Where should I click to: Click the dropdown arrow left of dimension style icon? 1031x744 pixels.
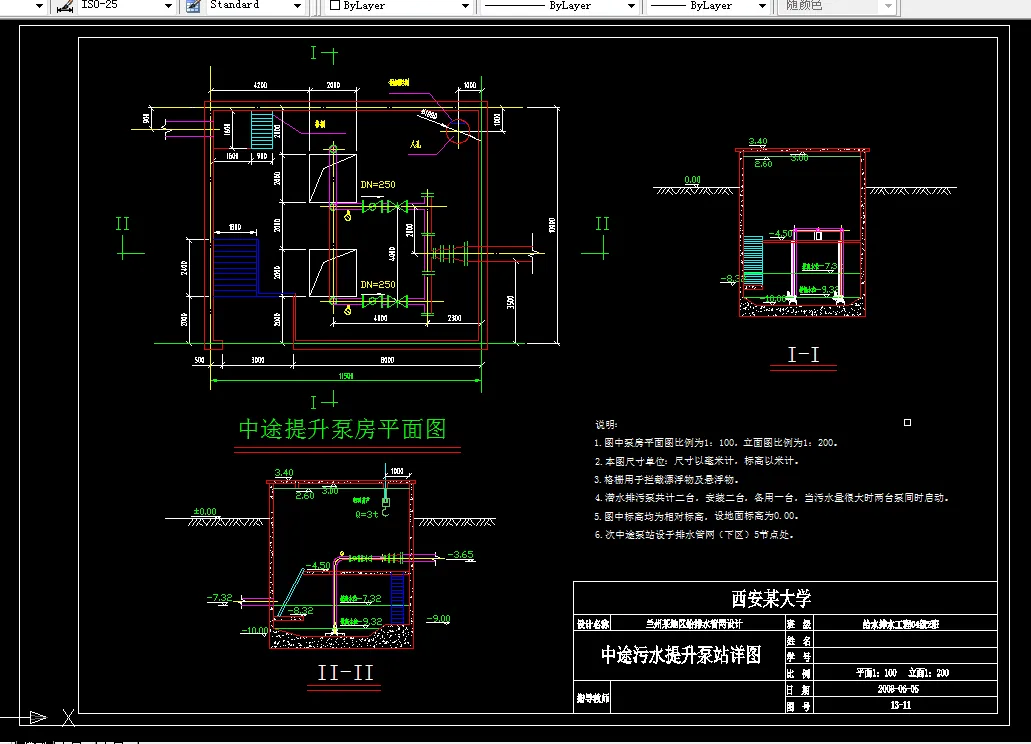click(x=39, y=6)
